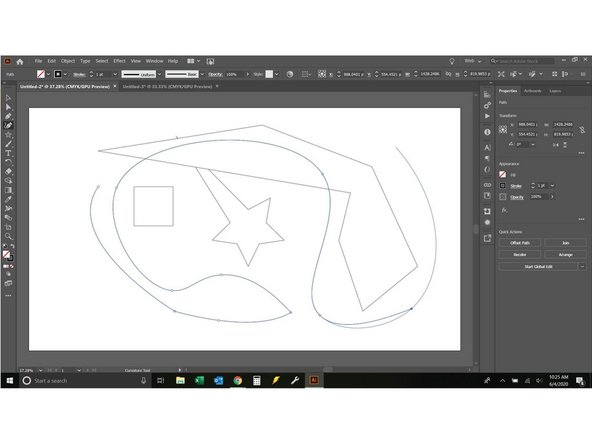The image size is (592, 444).
Task: Toggle constrain width and height proportions link
Action: point(582,130)
